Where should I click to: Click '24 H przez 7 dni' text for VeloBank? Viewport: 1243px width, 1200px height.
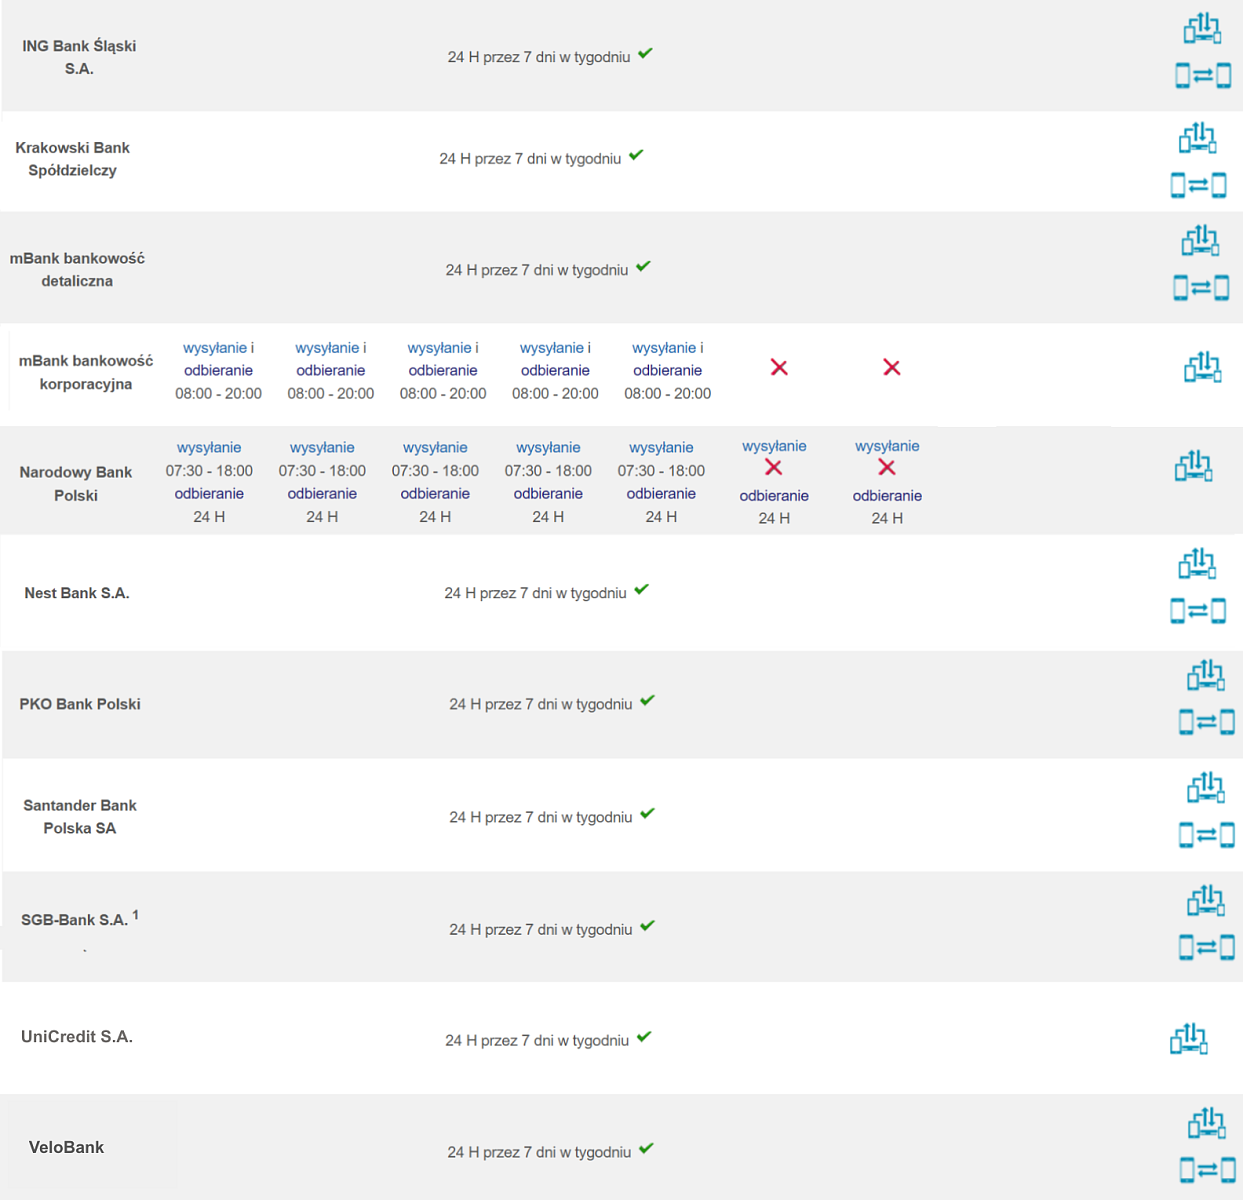(539, 1152)
